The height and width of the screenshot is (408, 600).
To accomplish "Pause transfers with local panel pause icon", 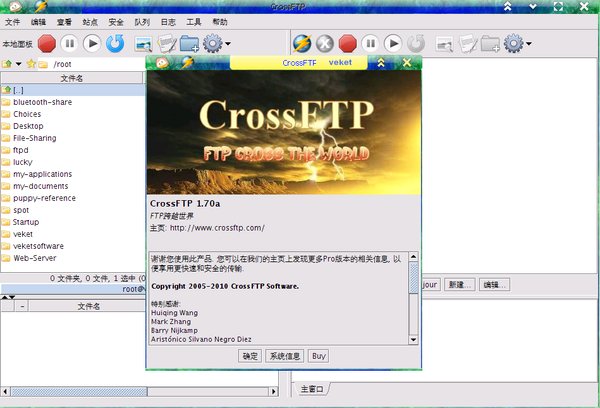I will pos(69,44).
